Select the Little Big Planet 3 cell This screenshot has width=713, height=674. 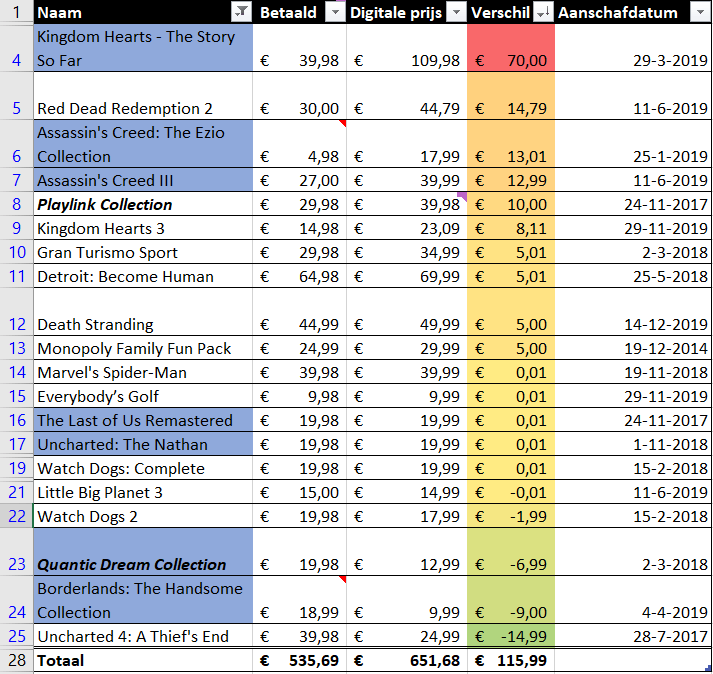coord(143,492)
